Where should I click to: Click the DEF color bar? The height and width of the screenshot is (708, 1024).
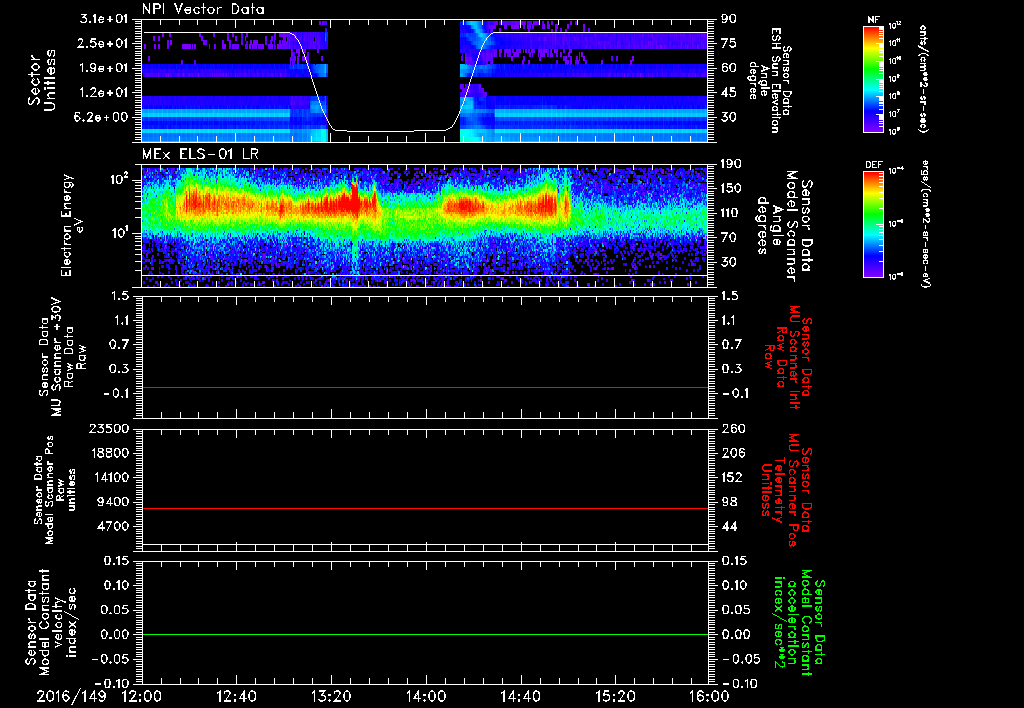click(x=874, y=223)
